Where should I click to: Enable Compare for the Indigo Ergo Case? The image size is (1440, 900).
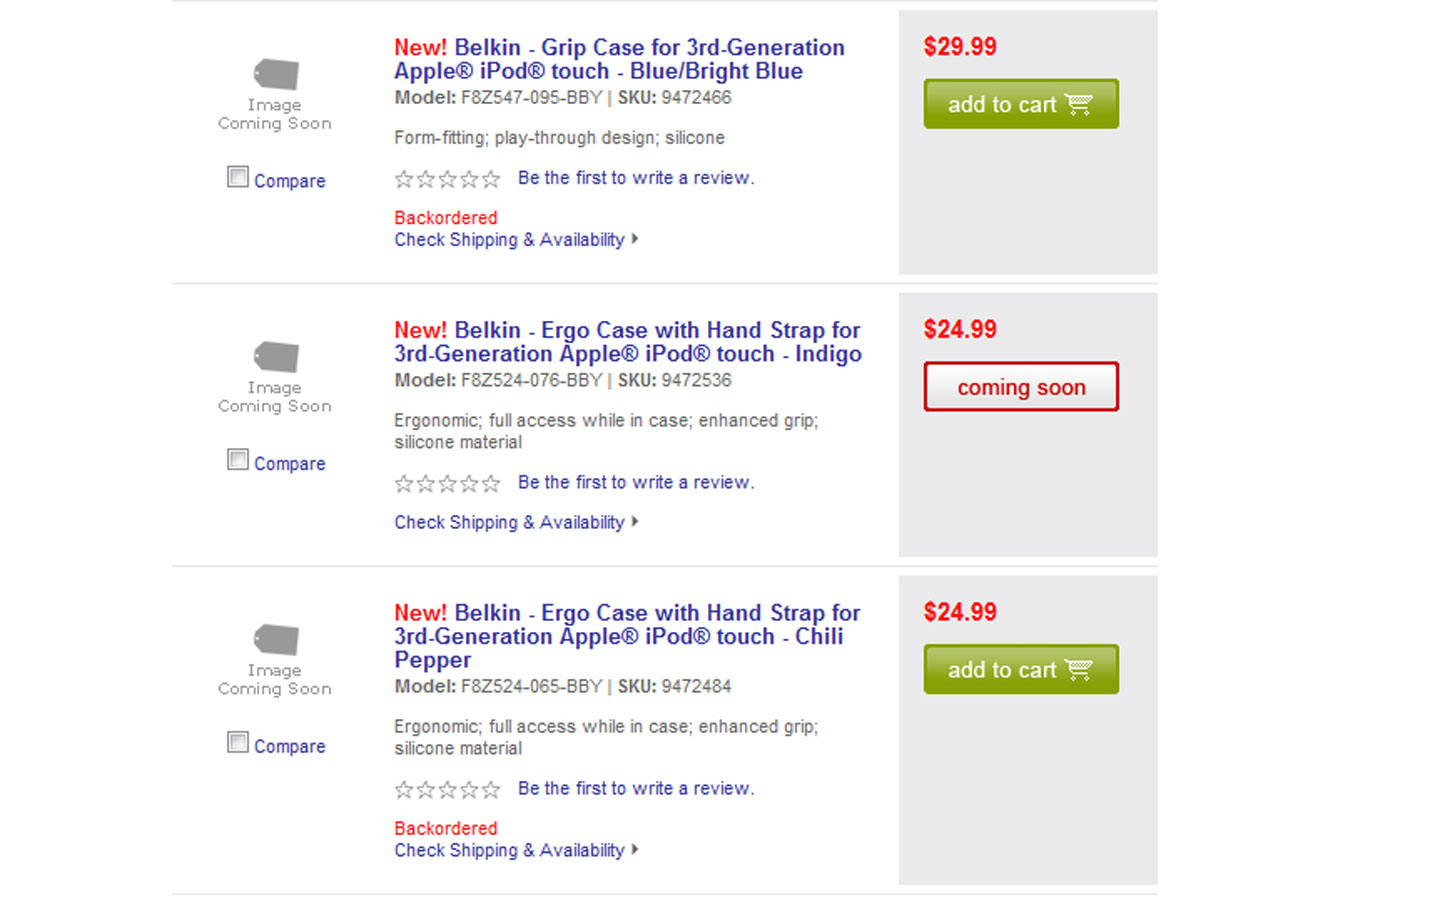[x=238, y=460]
